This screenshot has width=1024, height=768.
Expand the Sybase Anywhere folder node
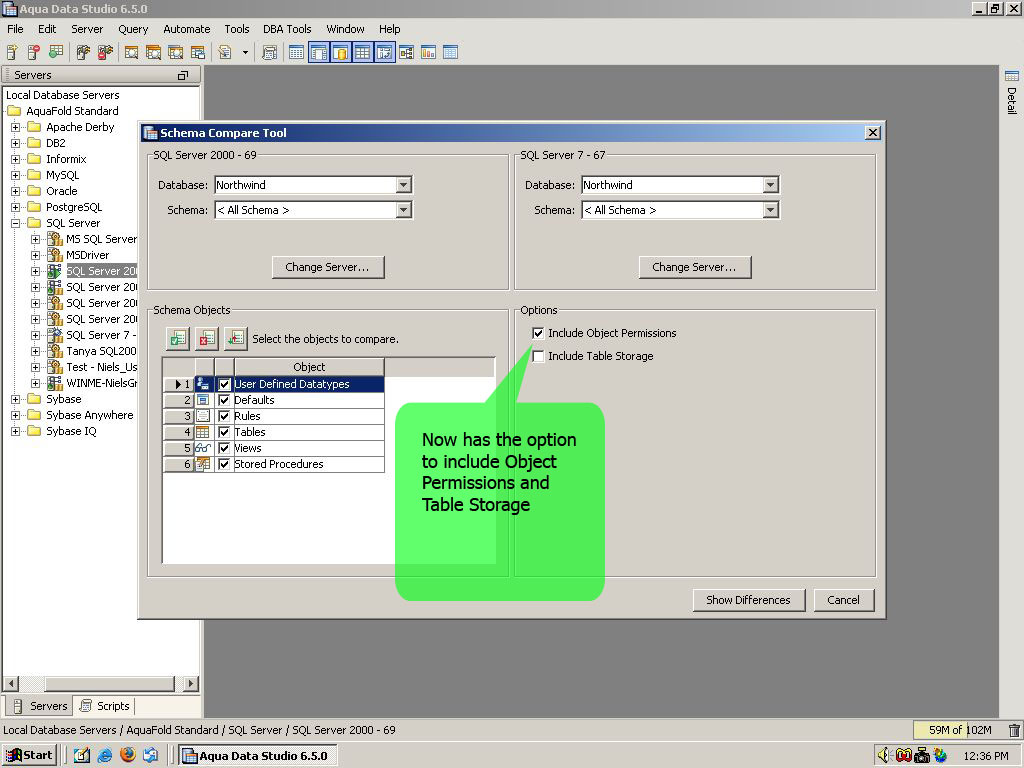16,415
